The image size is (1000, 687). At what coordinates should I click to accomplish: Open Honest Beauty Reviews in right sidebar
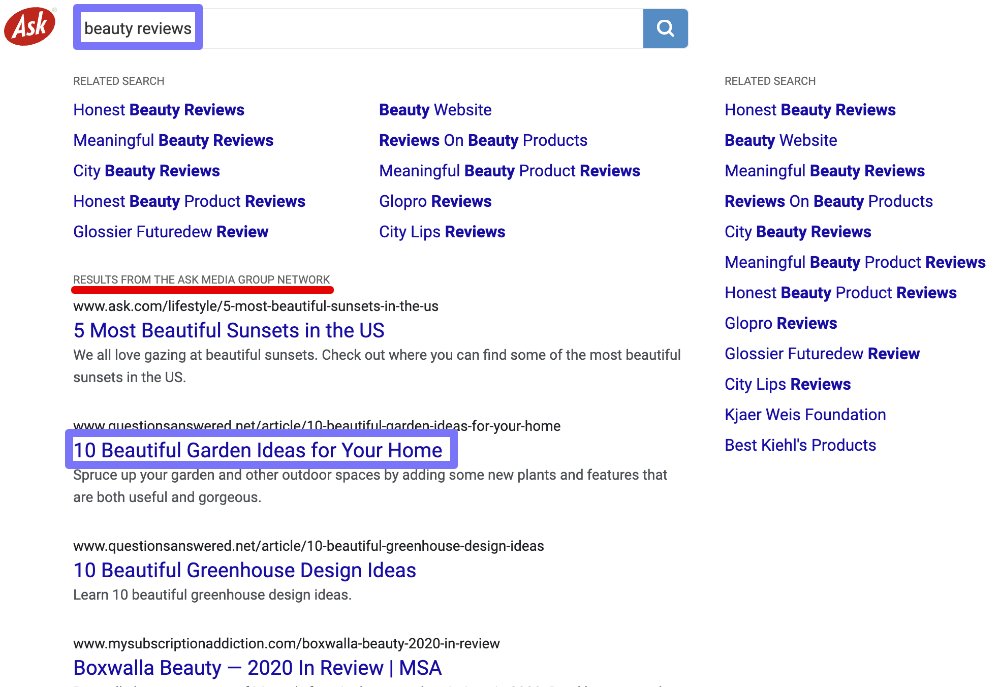(x=810, y=110)
